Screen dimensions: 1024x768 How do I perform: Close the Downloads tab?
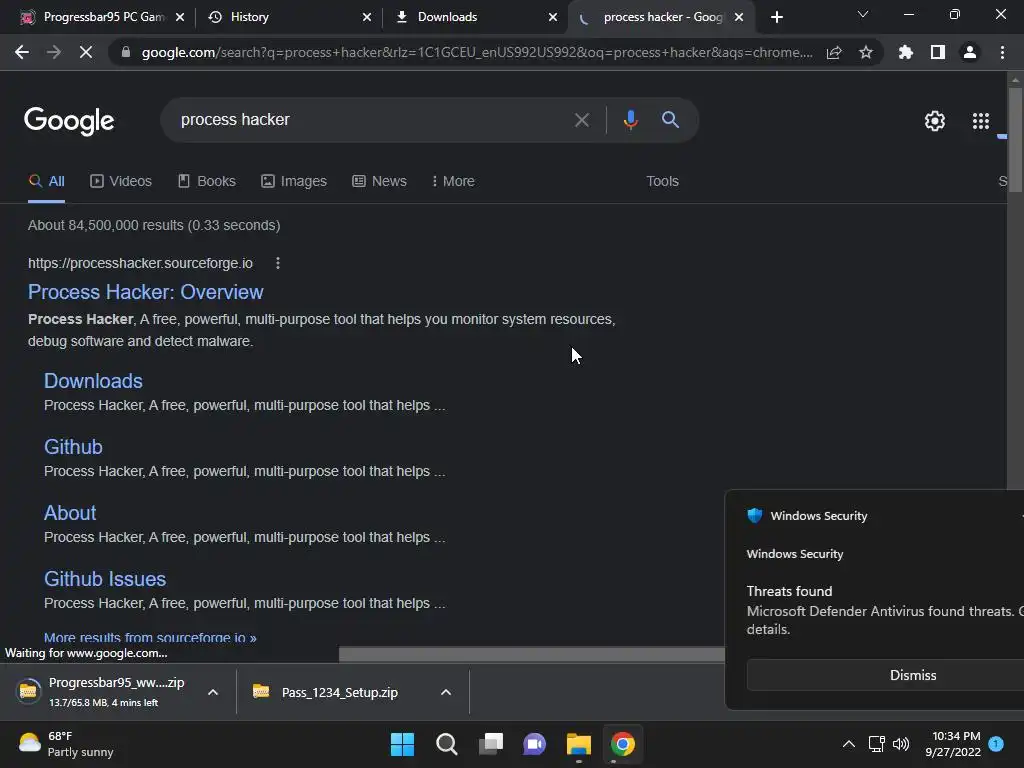tap(553, 17)
